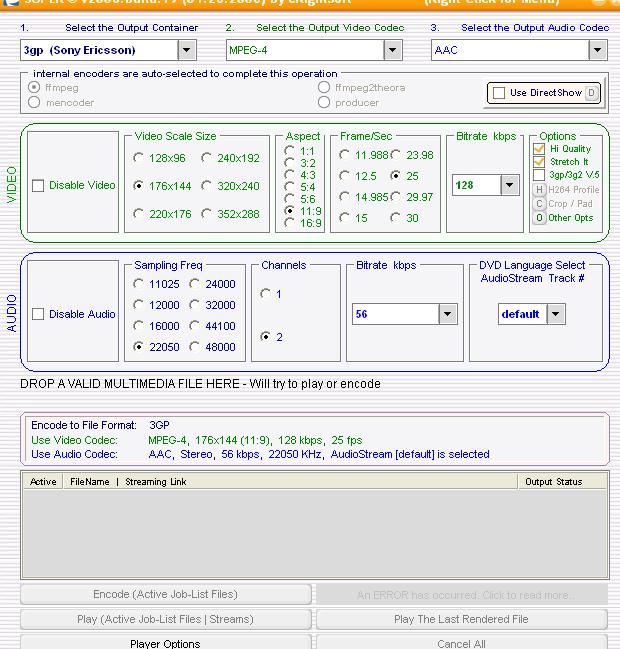Click the video bitrate 128 field
This screenshot has width=620, height=649.
[x=476, y=185]
